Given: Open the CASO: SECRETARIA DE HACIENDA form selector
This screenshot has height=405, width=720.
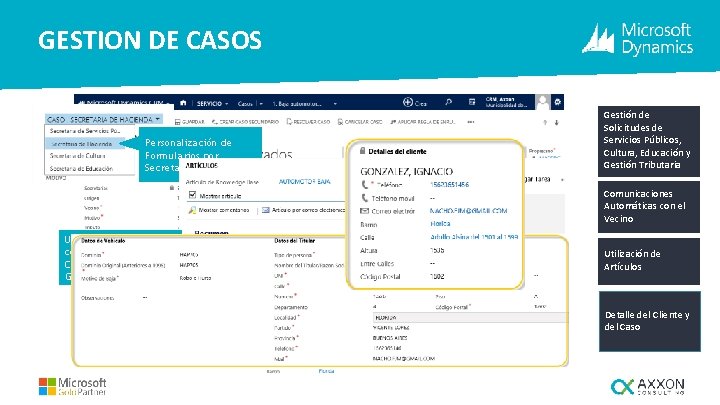Looking at the screenshot, I should click(x=104, y=119).
